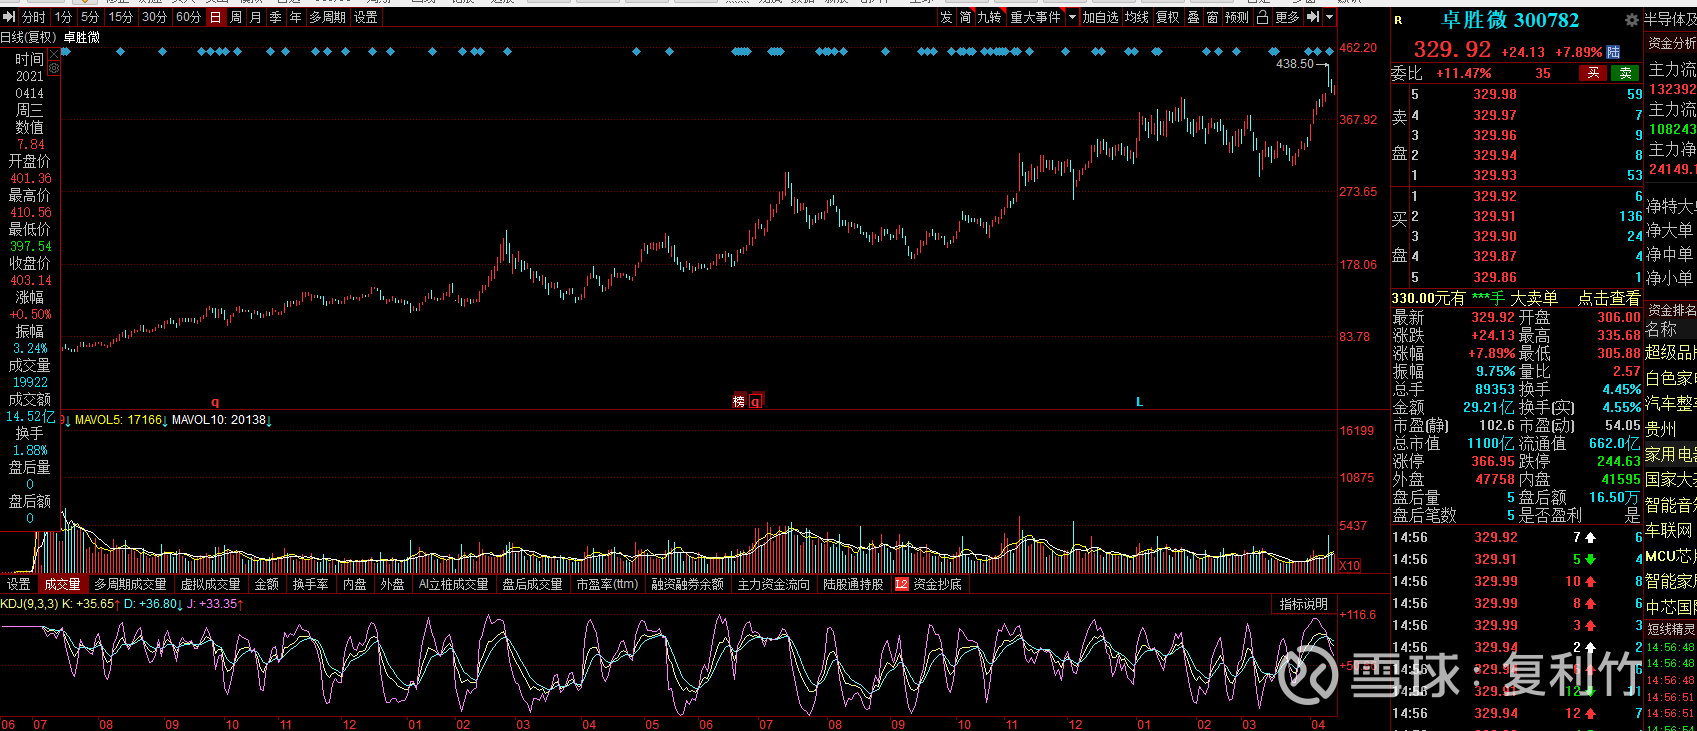Select the 1分 period tab
Screen dimensions: 1697x731
pyautogui.click(x=64, y=17)
